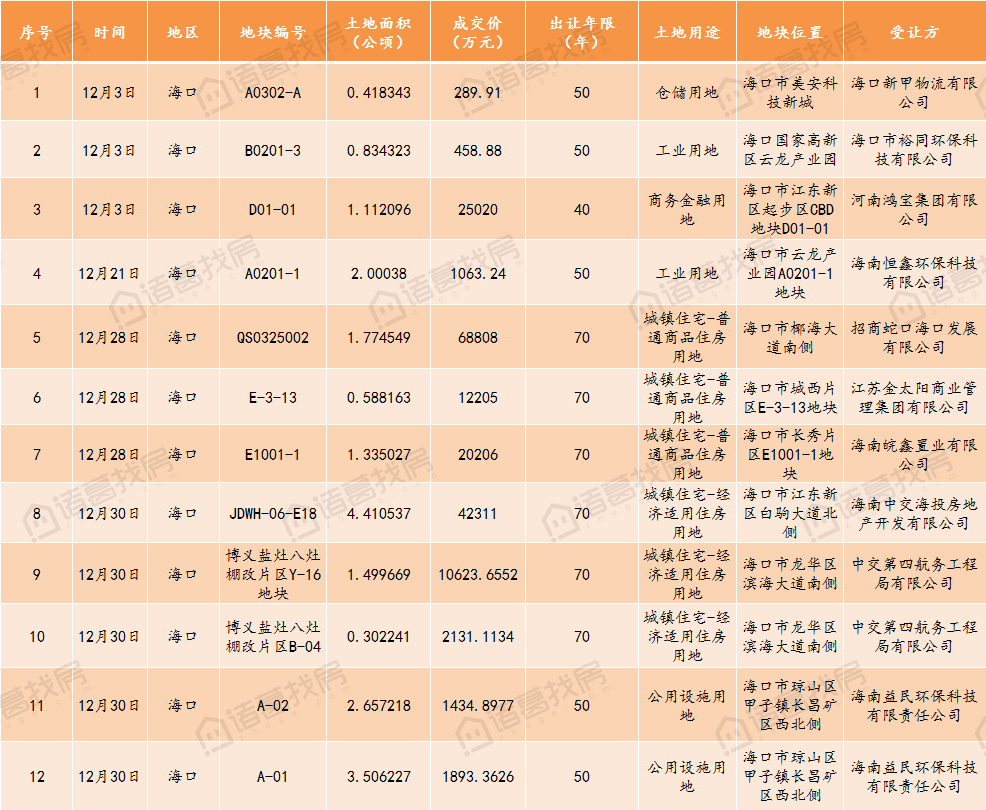Screen dimensions: 986x810
Task: Click transferee 招商蛇口海口发展有限公司
Action: point(914,338)
